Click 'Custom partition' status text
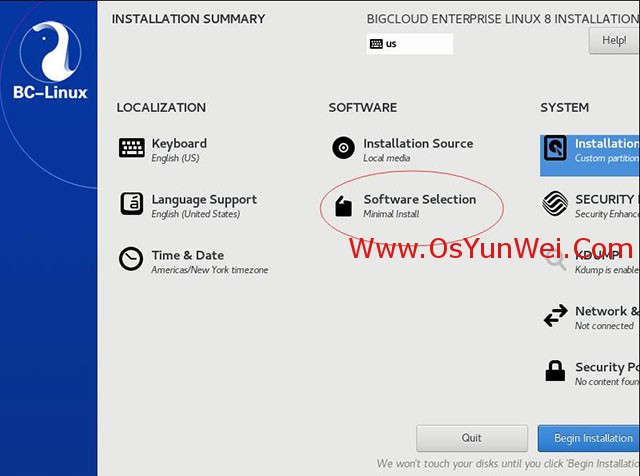Image resolution: width=640 pixels, height=476 pixels. click(607, 158)
